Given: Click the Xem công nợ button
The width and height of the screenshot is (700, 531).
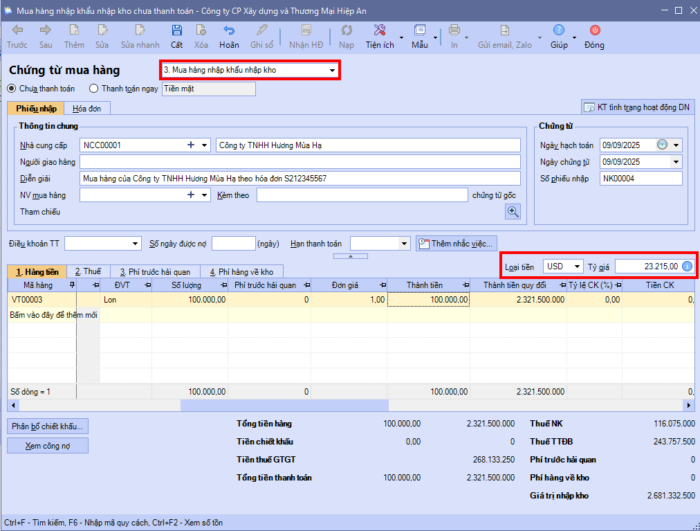Looking at the screenshot, I should [x=49, y=445].
